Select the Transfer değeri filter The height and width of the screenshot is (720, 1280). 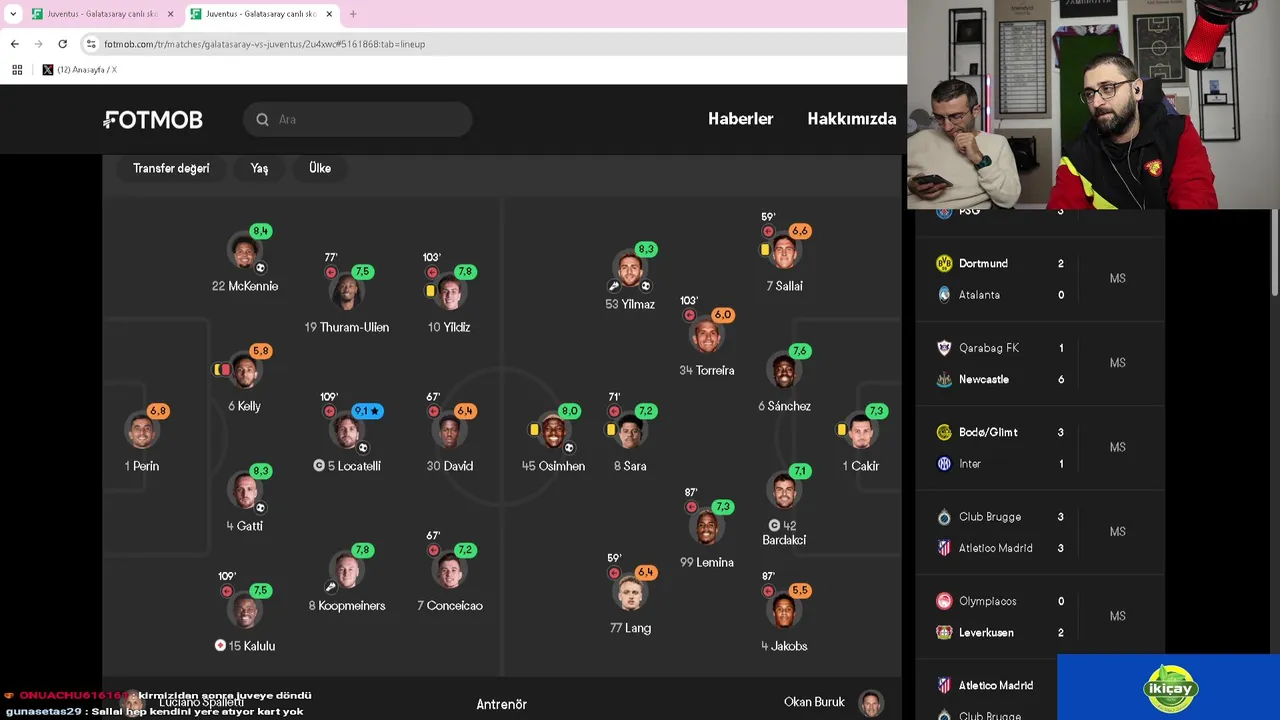pos(171,168)
